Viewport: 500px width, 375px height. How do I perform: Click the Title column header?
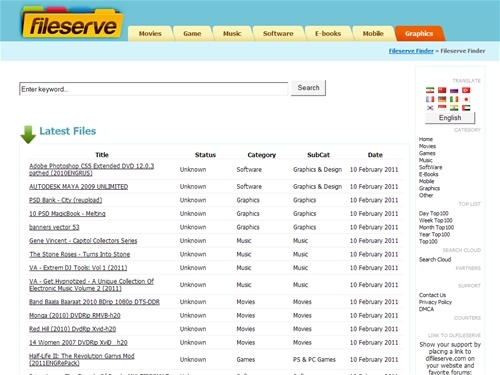(102, 155)
